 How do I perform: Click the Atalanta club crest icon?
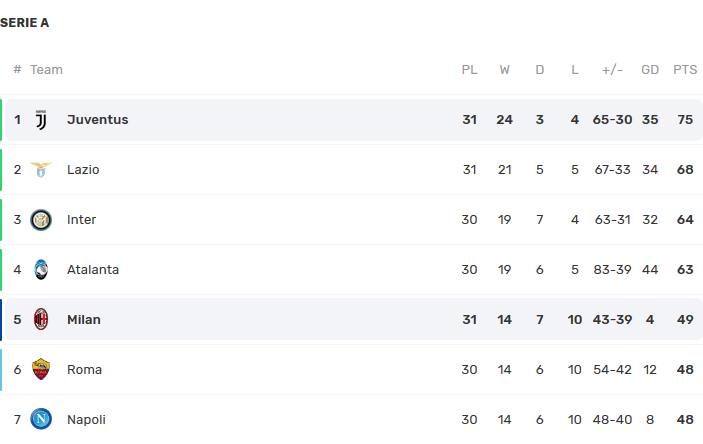click(41, 270)
